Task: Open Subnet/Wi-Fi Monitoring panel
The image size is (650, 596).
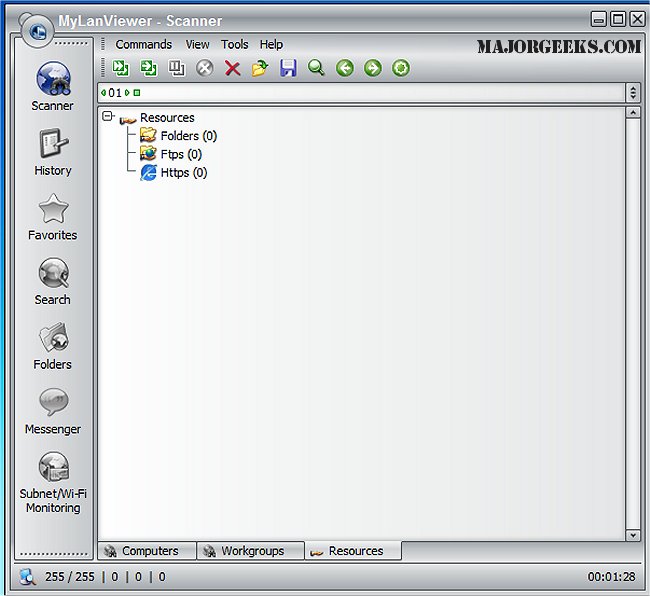Action: tap(53, 482)
